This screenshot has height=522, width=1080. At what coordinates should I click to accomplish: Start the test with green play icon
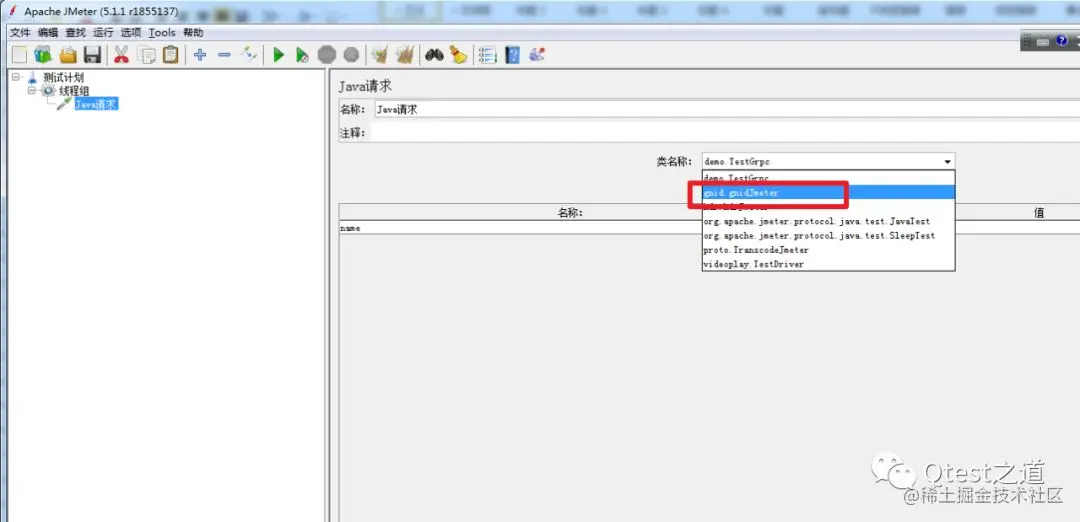tap(278, 54)
